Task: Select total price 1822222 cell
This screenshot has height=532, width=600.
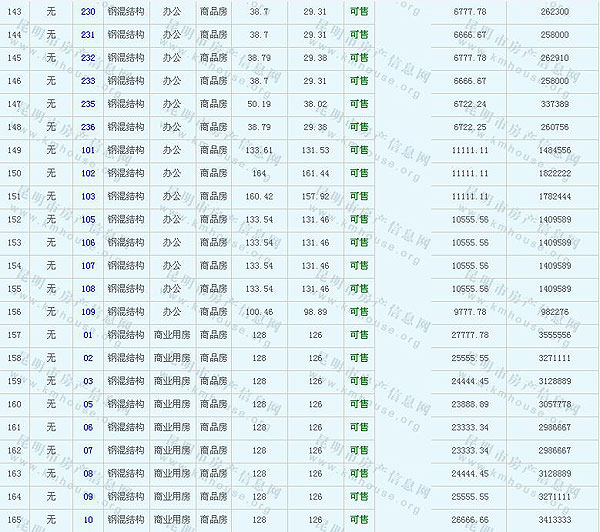Action: (x=553, y=173)
